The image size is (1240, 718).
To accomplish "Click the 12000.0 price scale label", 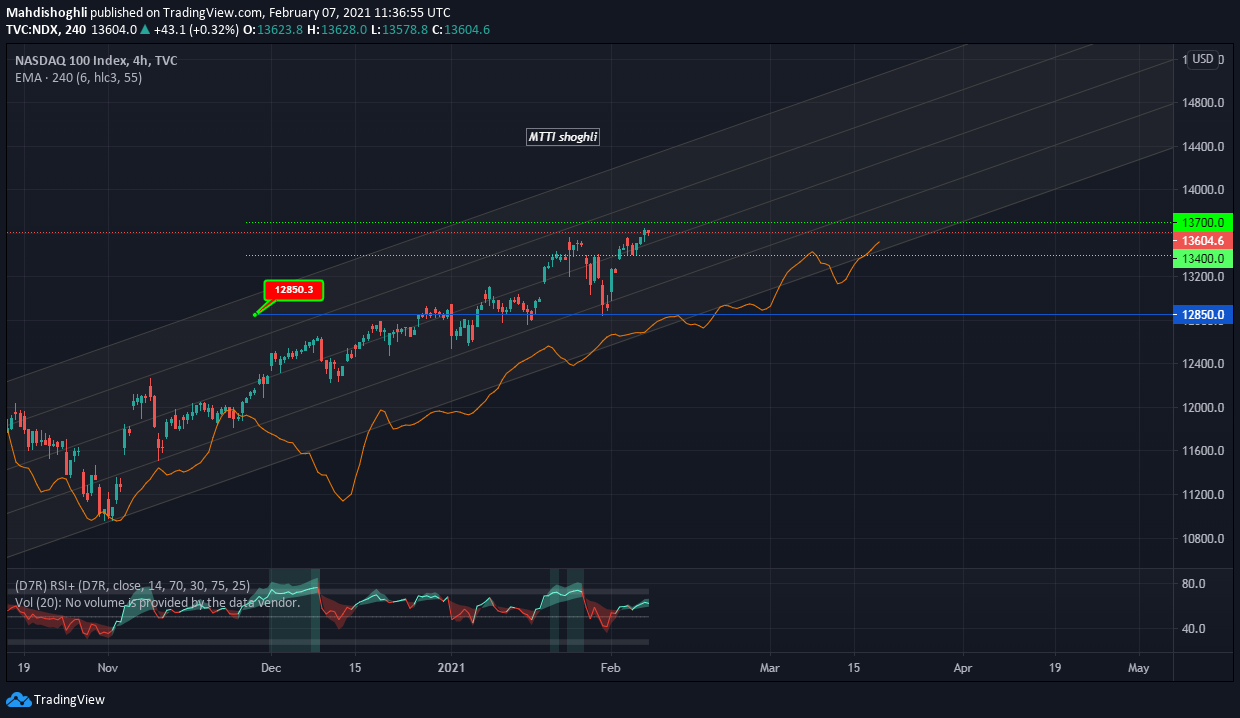I will point(1204,408).
